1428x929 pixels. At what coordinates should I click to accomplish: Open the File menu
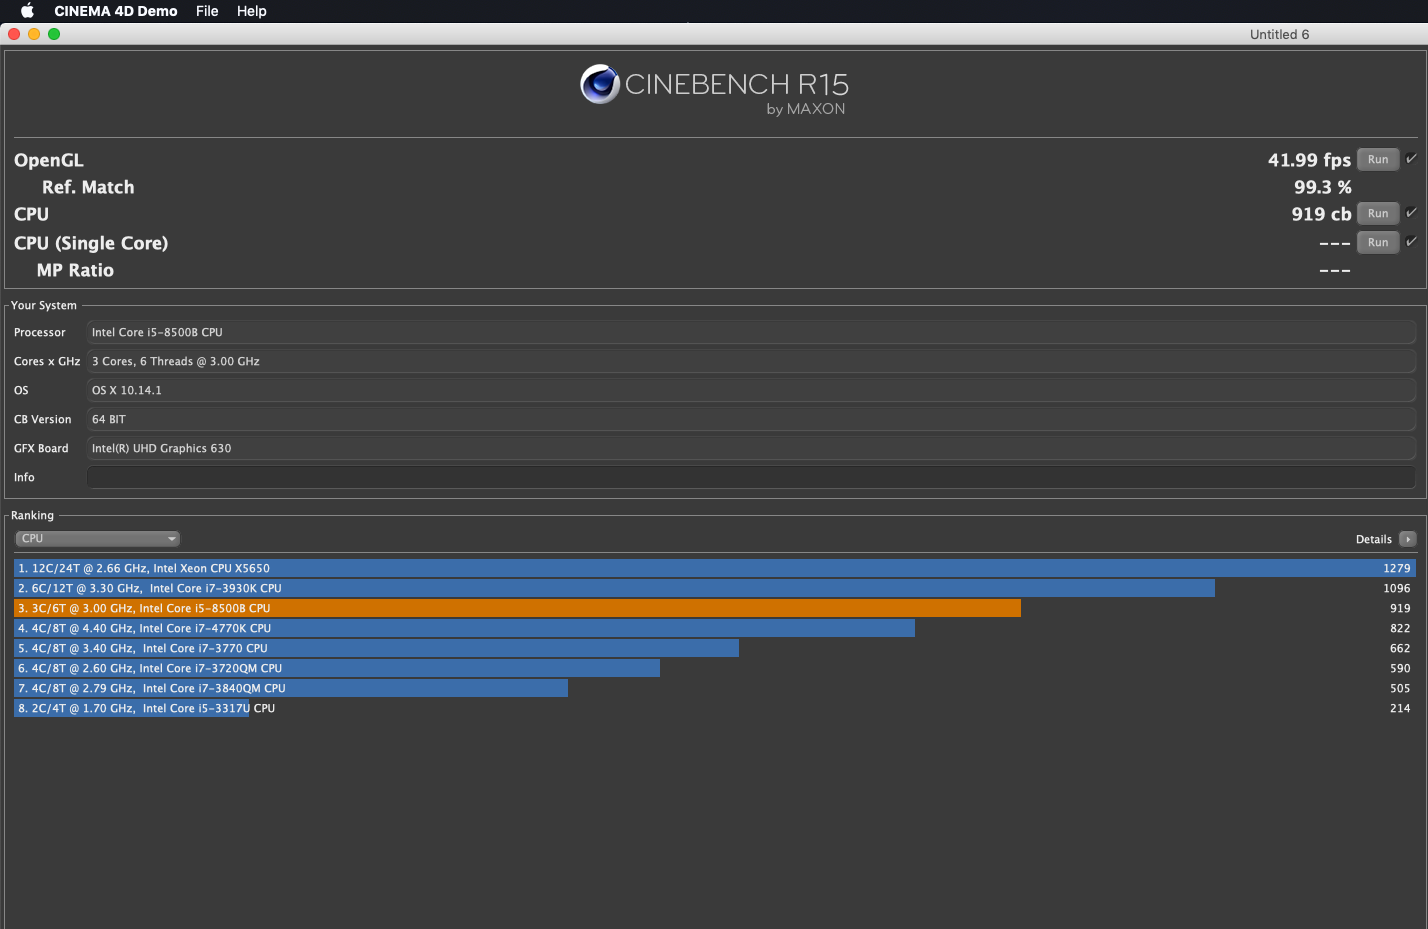coord(207,11)
